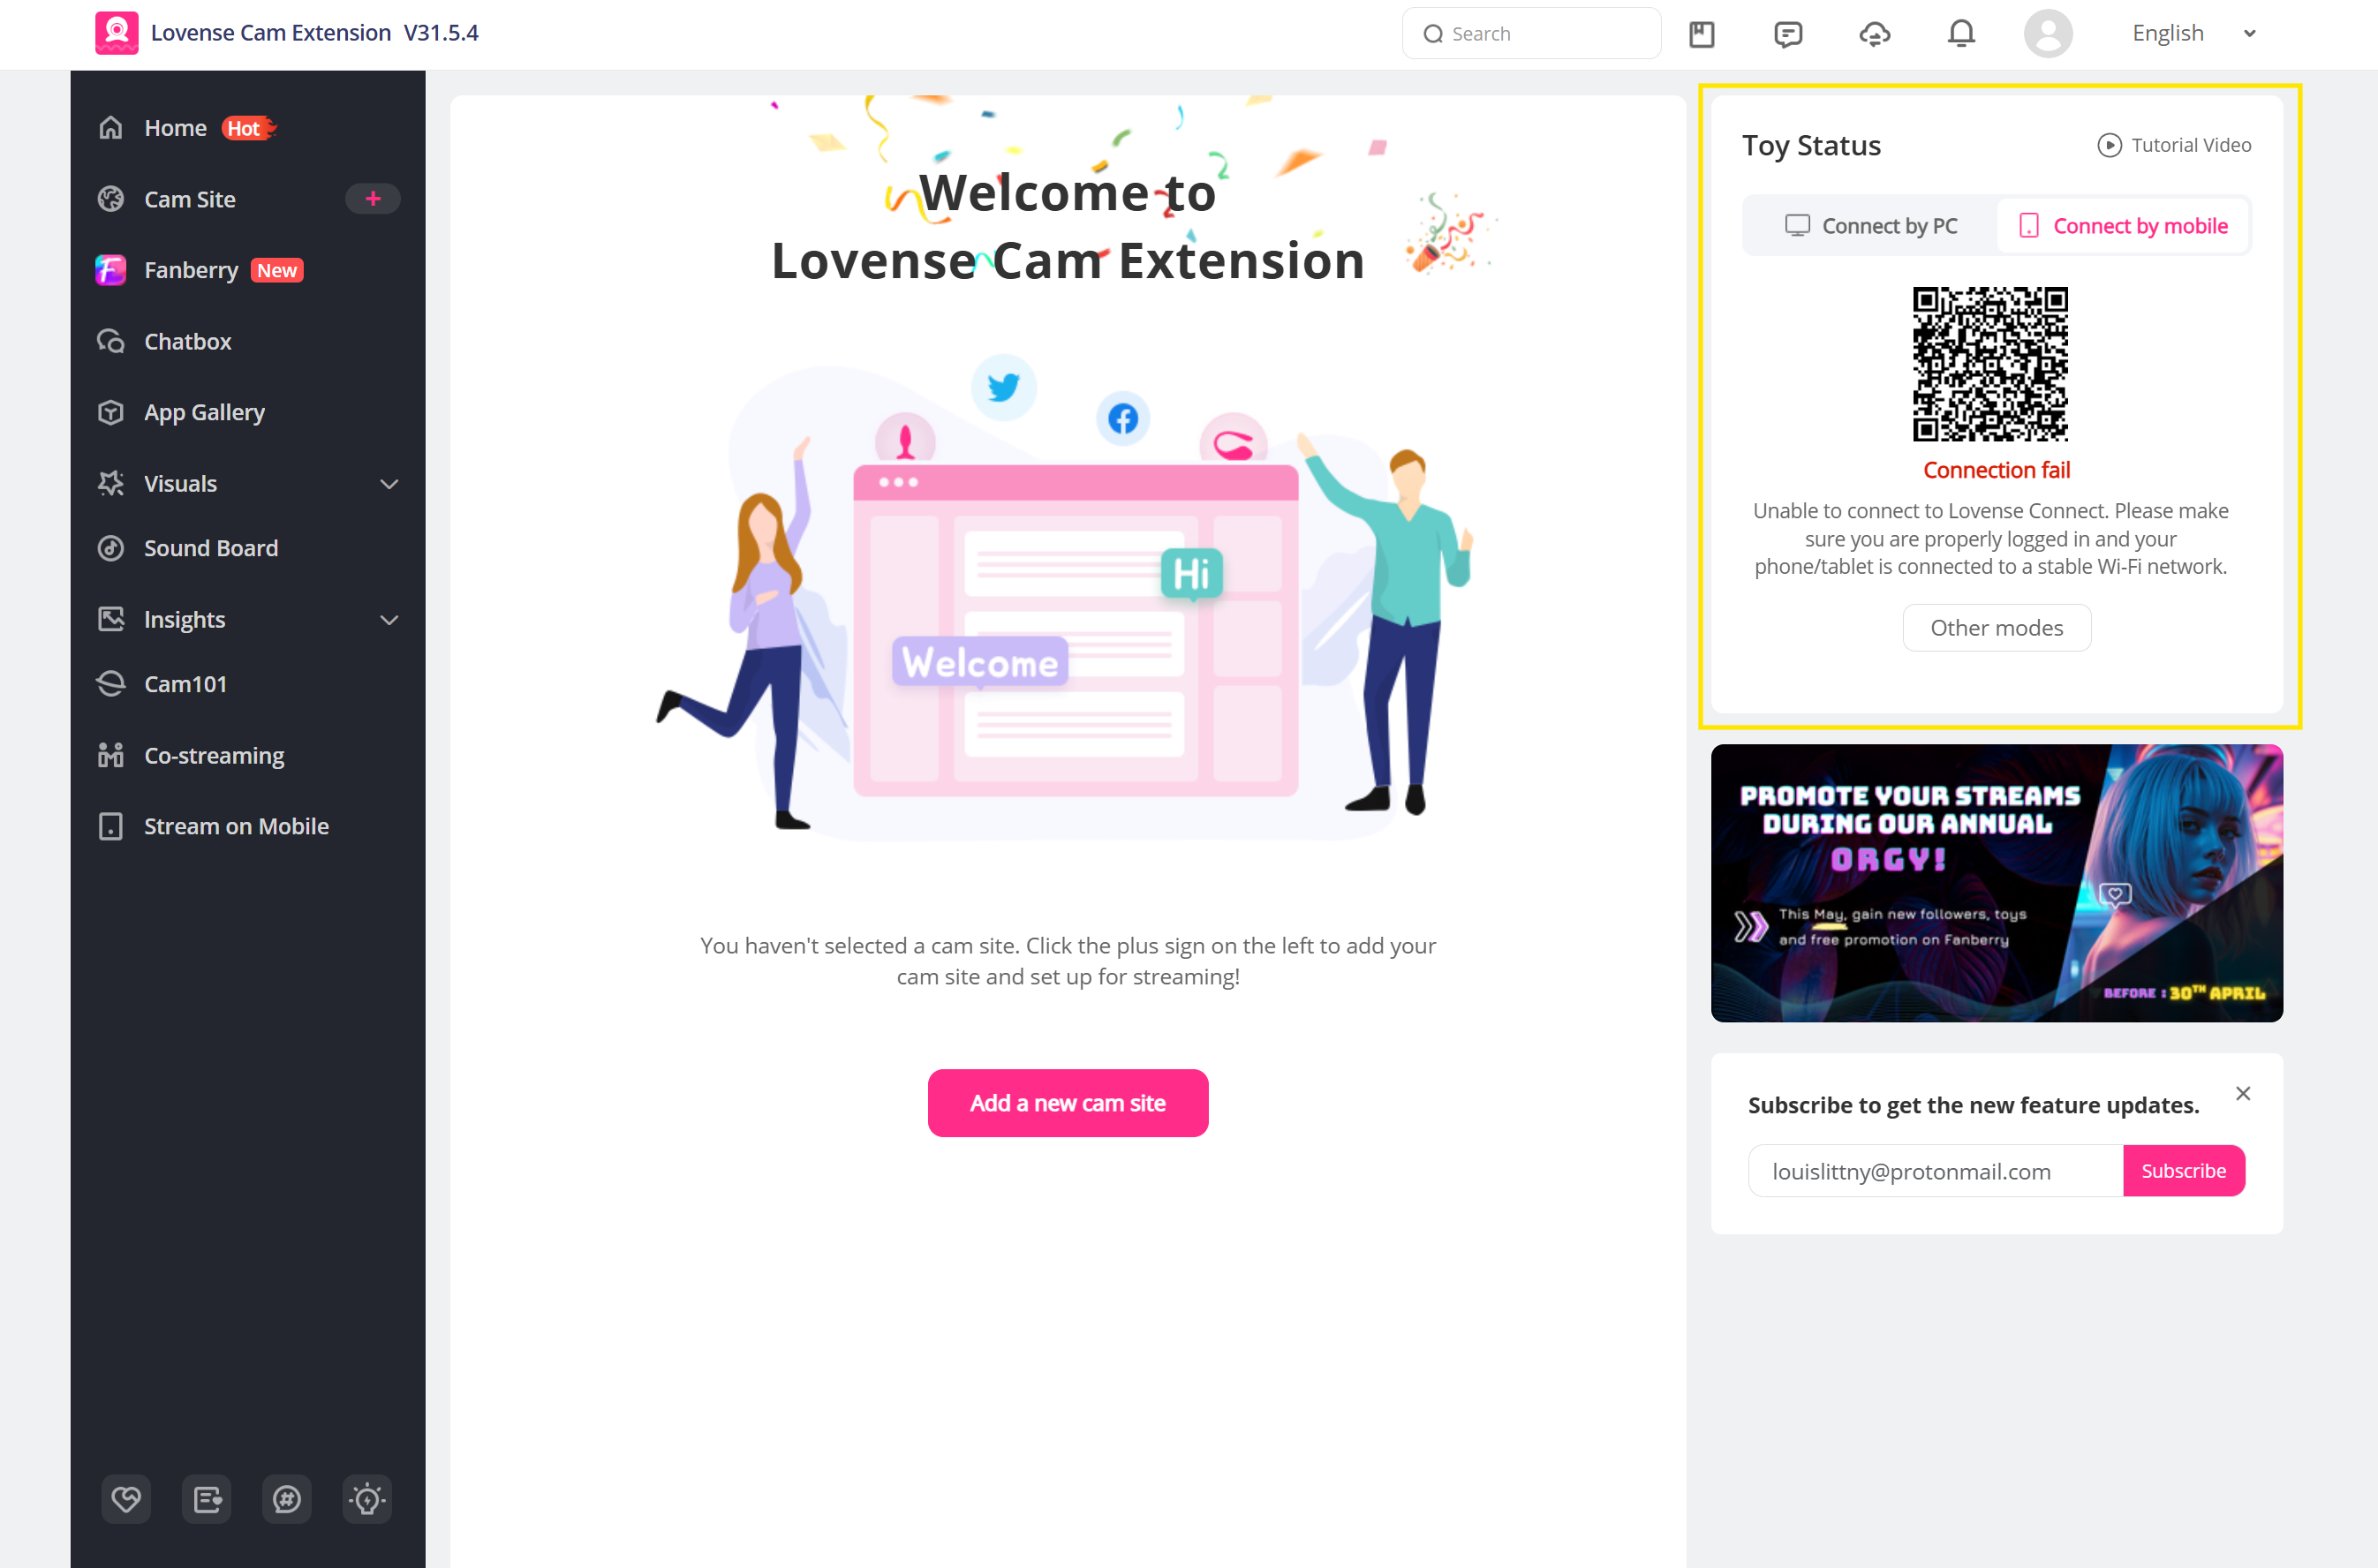Select the Connect by mobile tab
Viewport: 2378px width, 1568px height.
pyautogui.click(x=2123, y=226)
